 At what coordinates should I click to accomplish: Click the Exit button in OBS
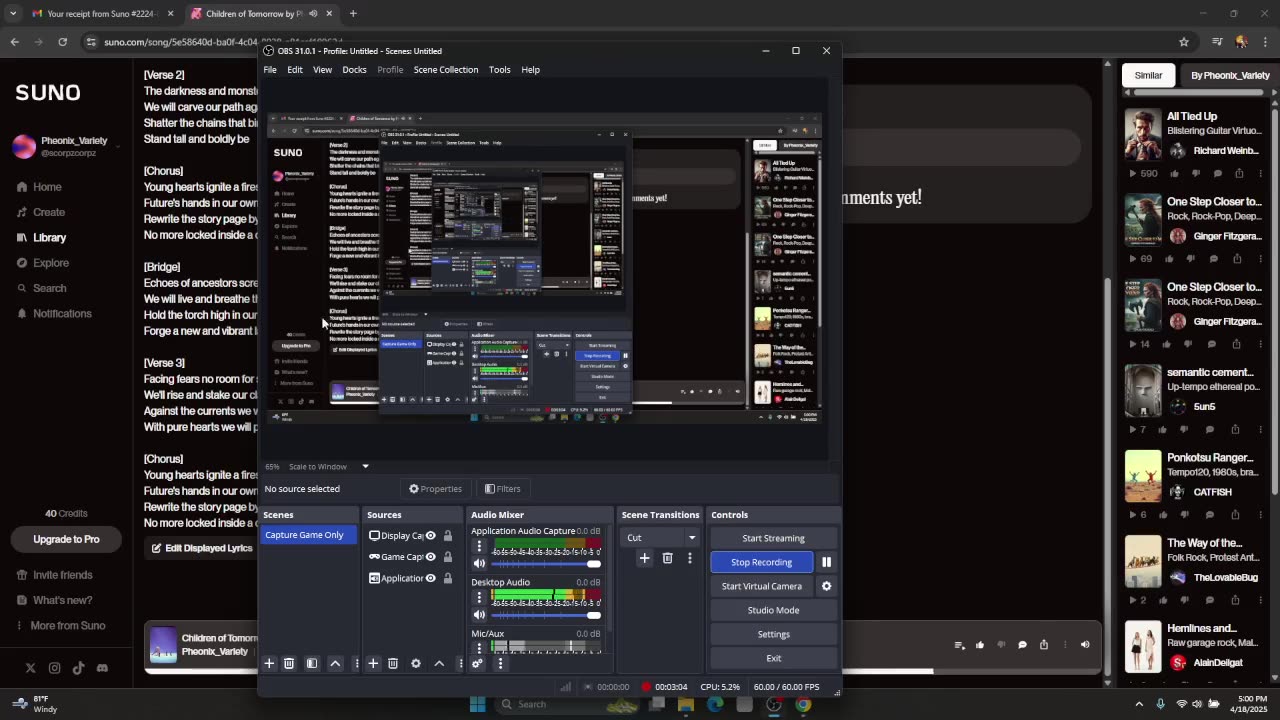(x=773, y=658)
